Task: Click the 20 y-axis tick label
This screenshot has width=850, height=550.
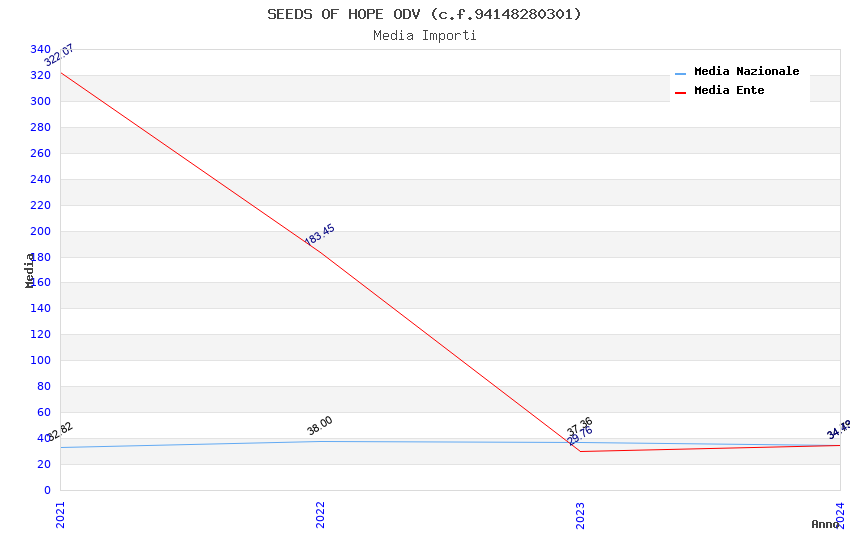Action: click(x=44, y=464)
